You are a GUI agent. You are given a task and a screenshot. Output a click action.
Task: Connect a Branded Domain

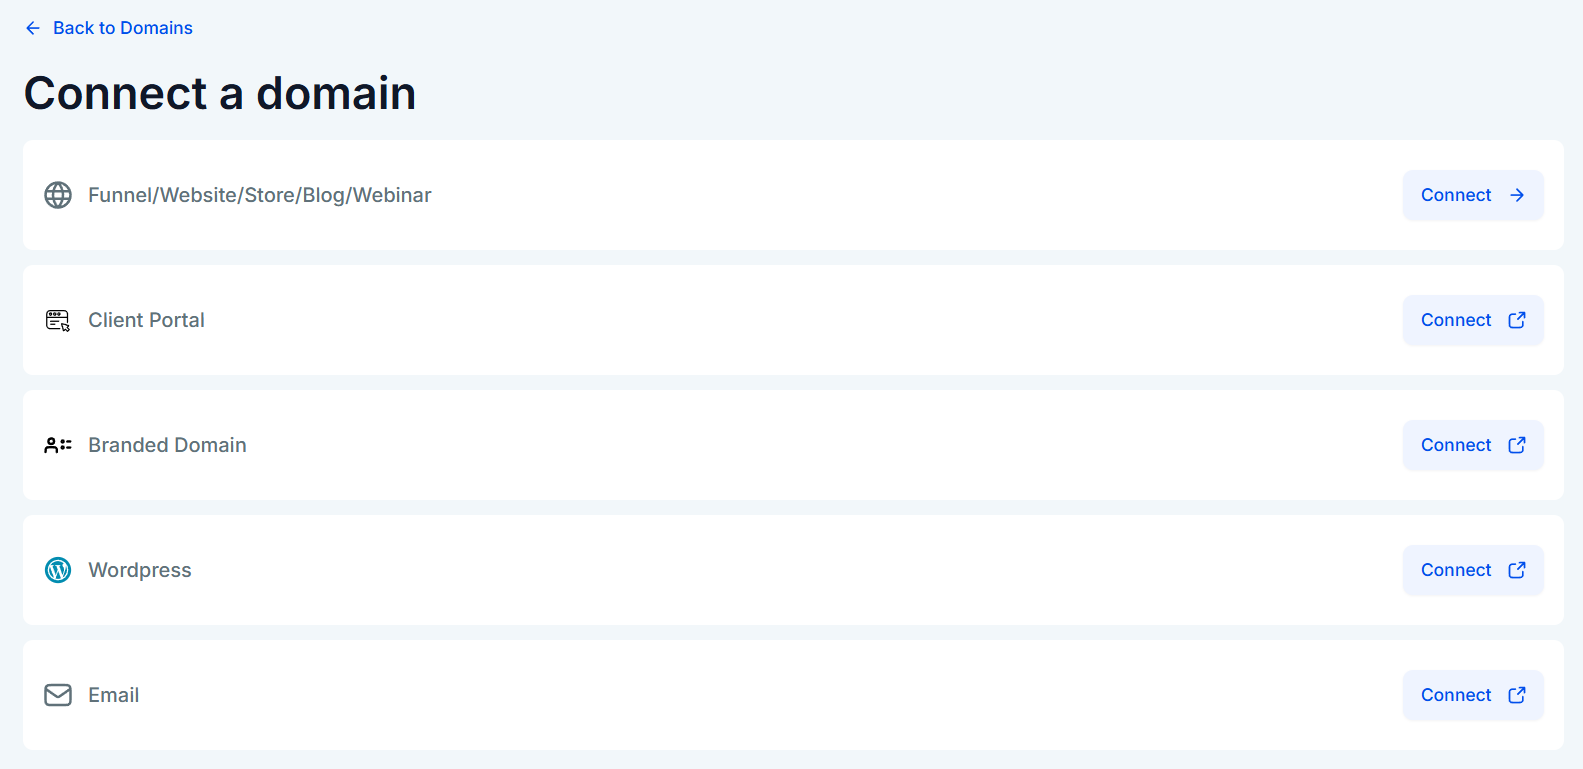1473,445
